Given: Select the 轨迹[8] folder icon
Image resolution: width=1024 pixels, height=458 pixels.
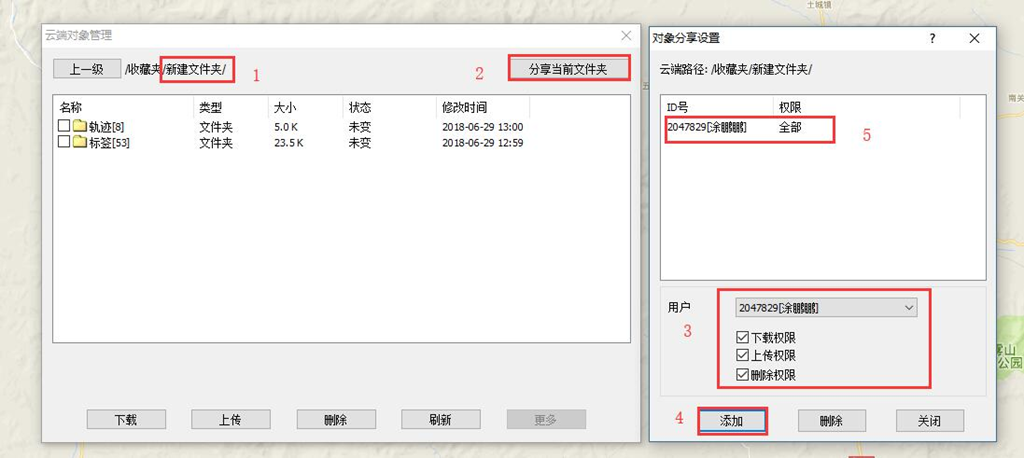Looking at the screenshot, I should tap(80, 126).
